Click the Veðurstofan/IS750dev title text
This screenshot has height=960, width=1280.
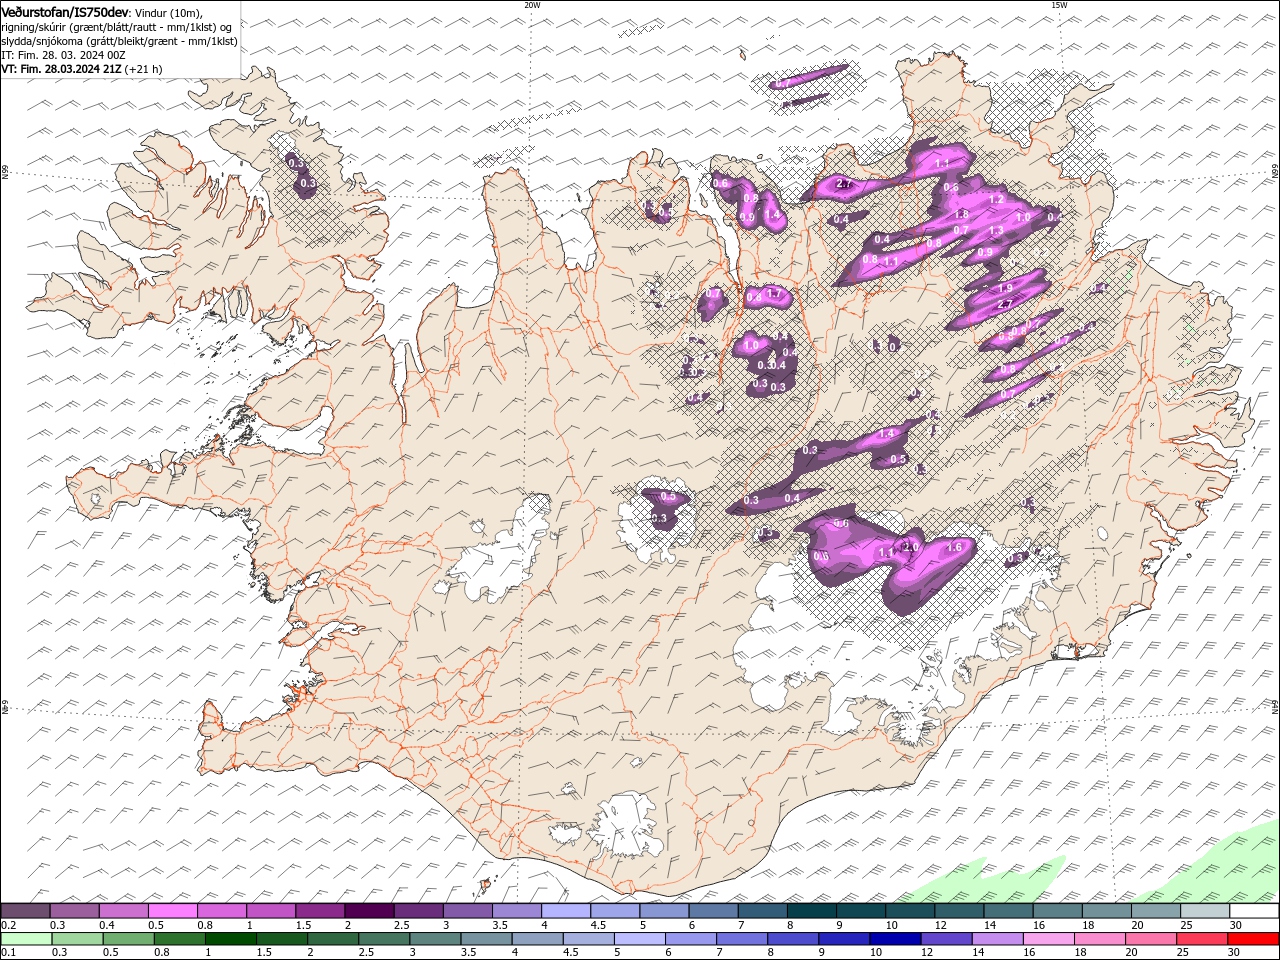[65, 11]
